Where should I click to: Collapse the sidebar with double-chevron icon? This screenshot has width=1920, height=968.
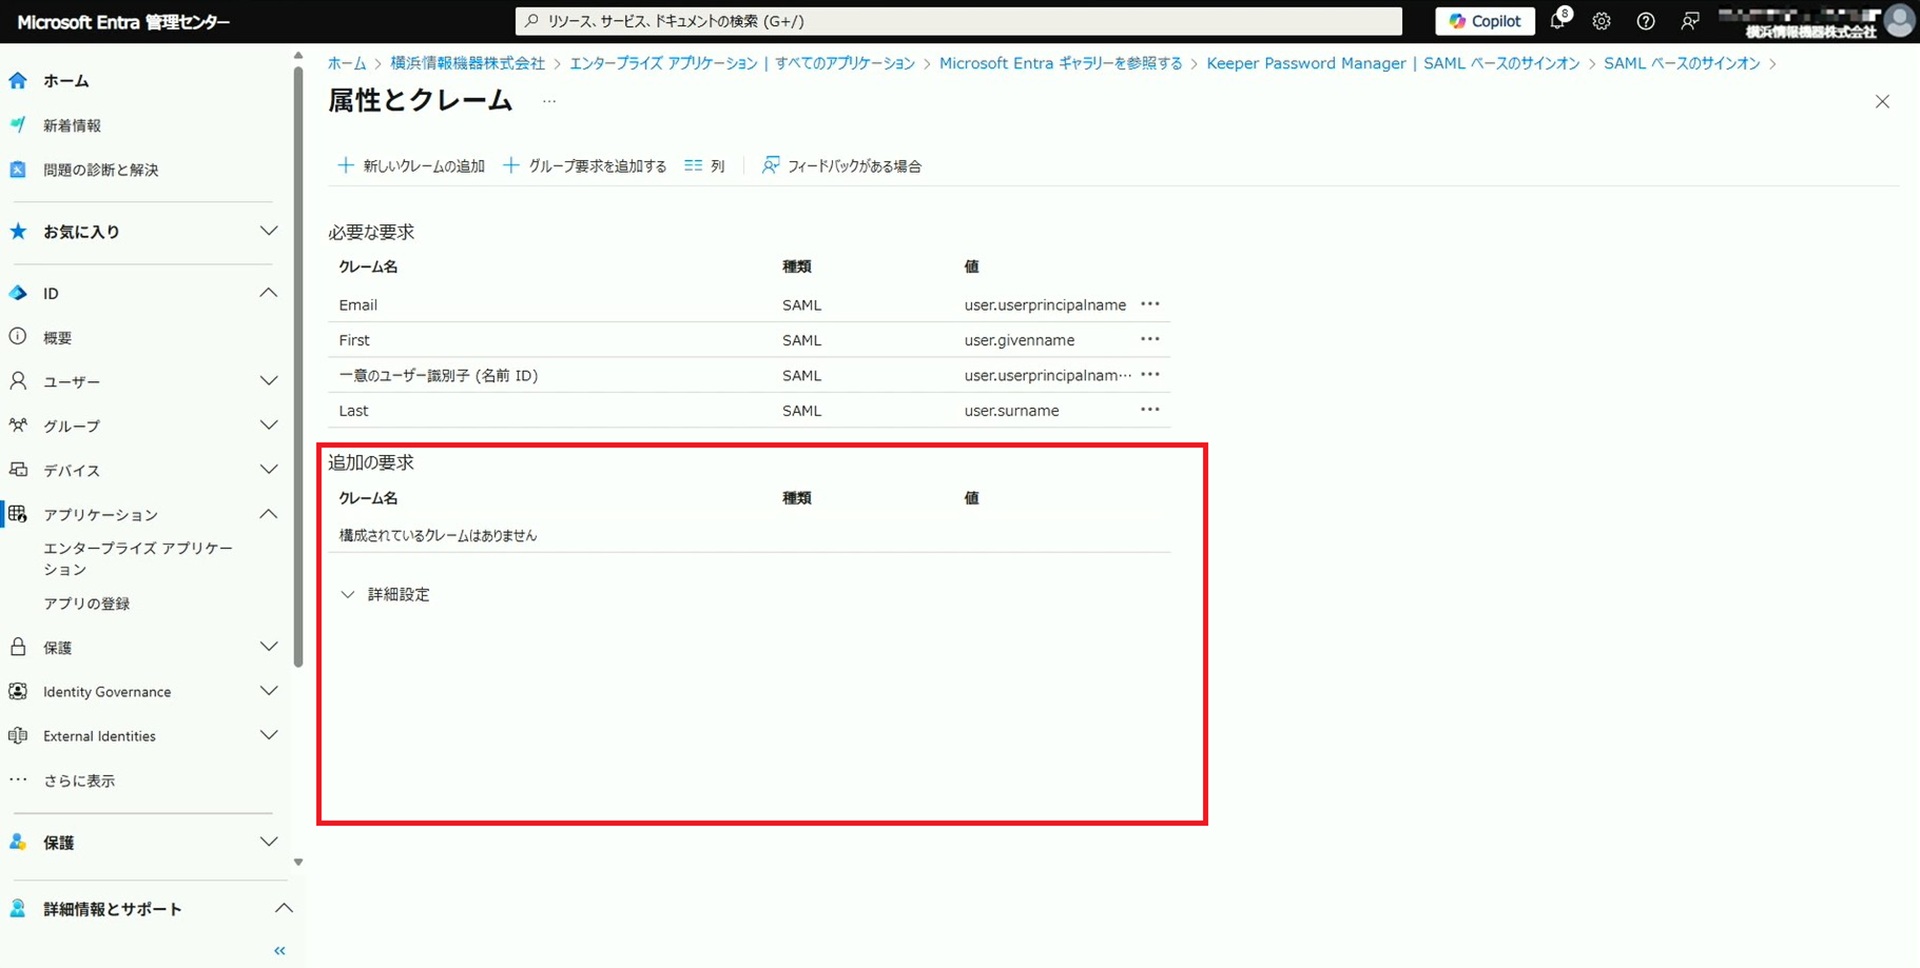280,951
